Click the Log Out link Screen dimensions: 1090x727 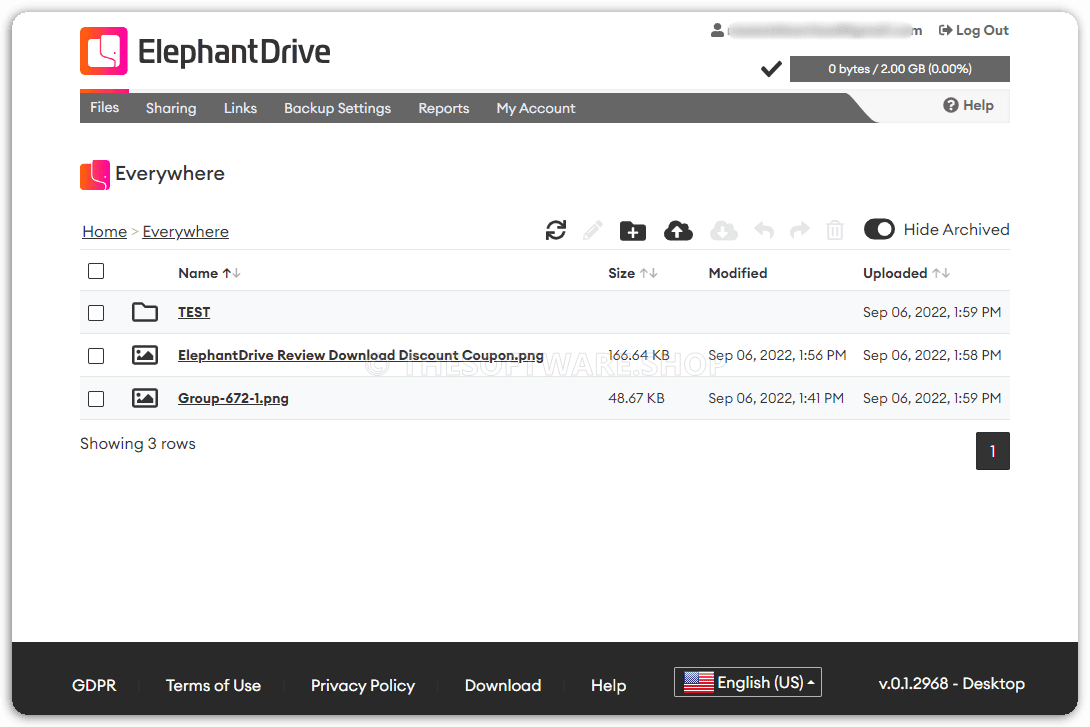point(973,30)
